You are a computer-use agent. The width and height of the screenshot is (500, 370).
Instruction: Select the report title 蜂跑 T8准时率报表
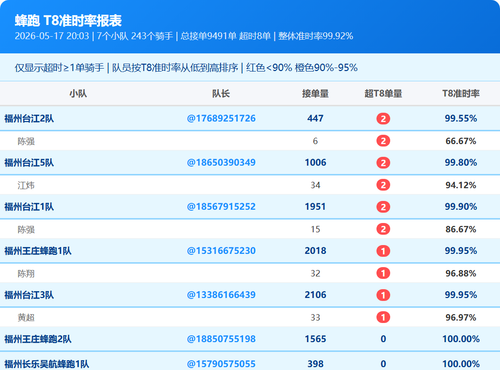(x=68, y=21)
